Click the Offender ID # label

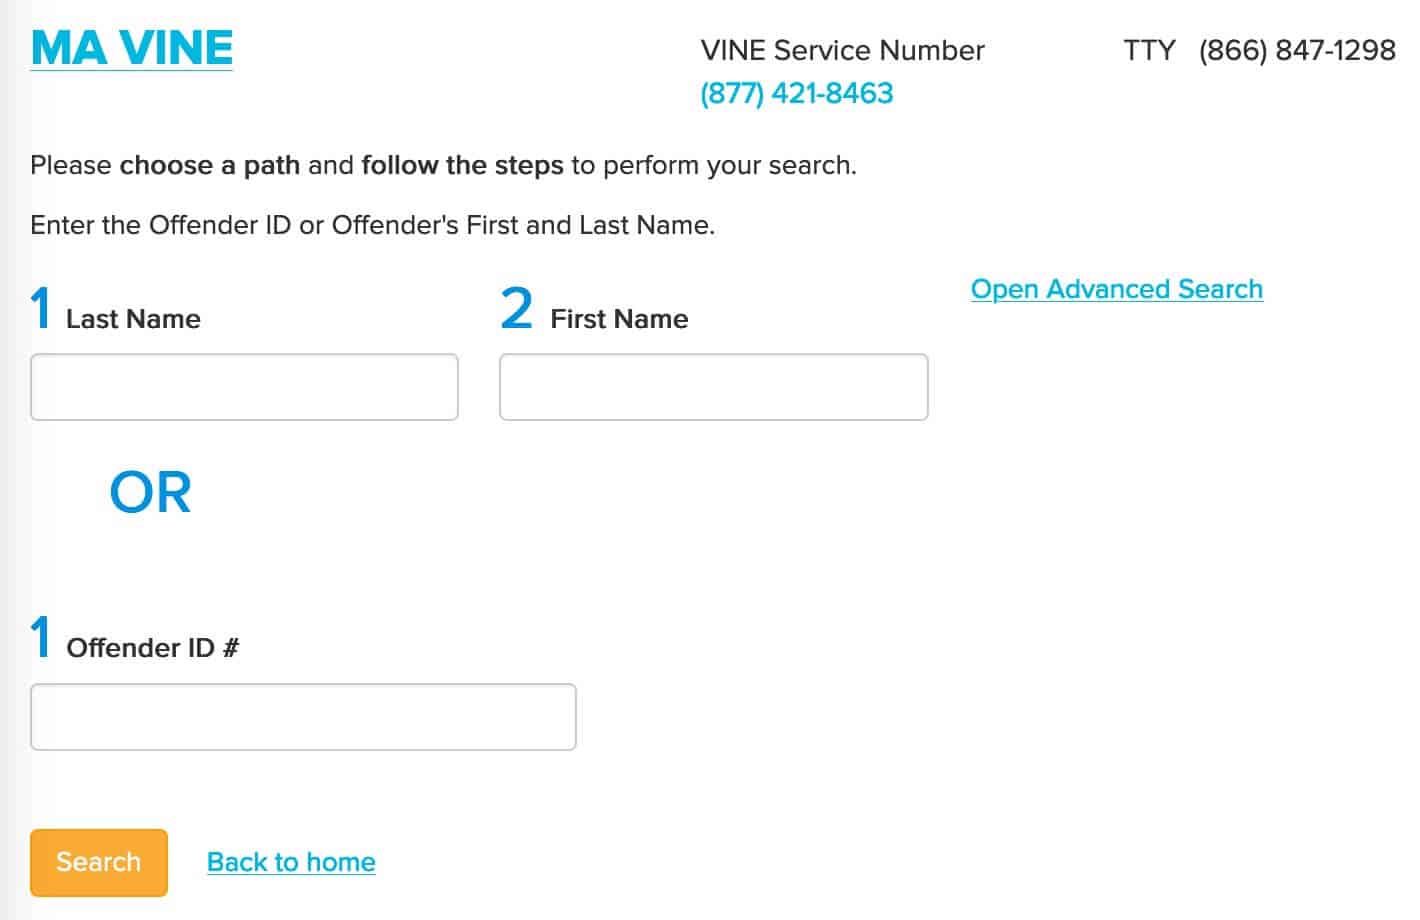click(x=152, y=648)
